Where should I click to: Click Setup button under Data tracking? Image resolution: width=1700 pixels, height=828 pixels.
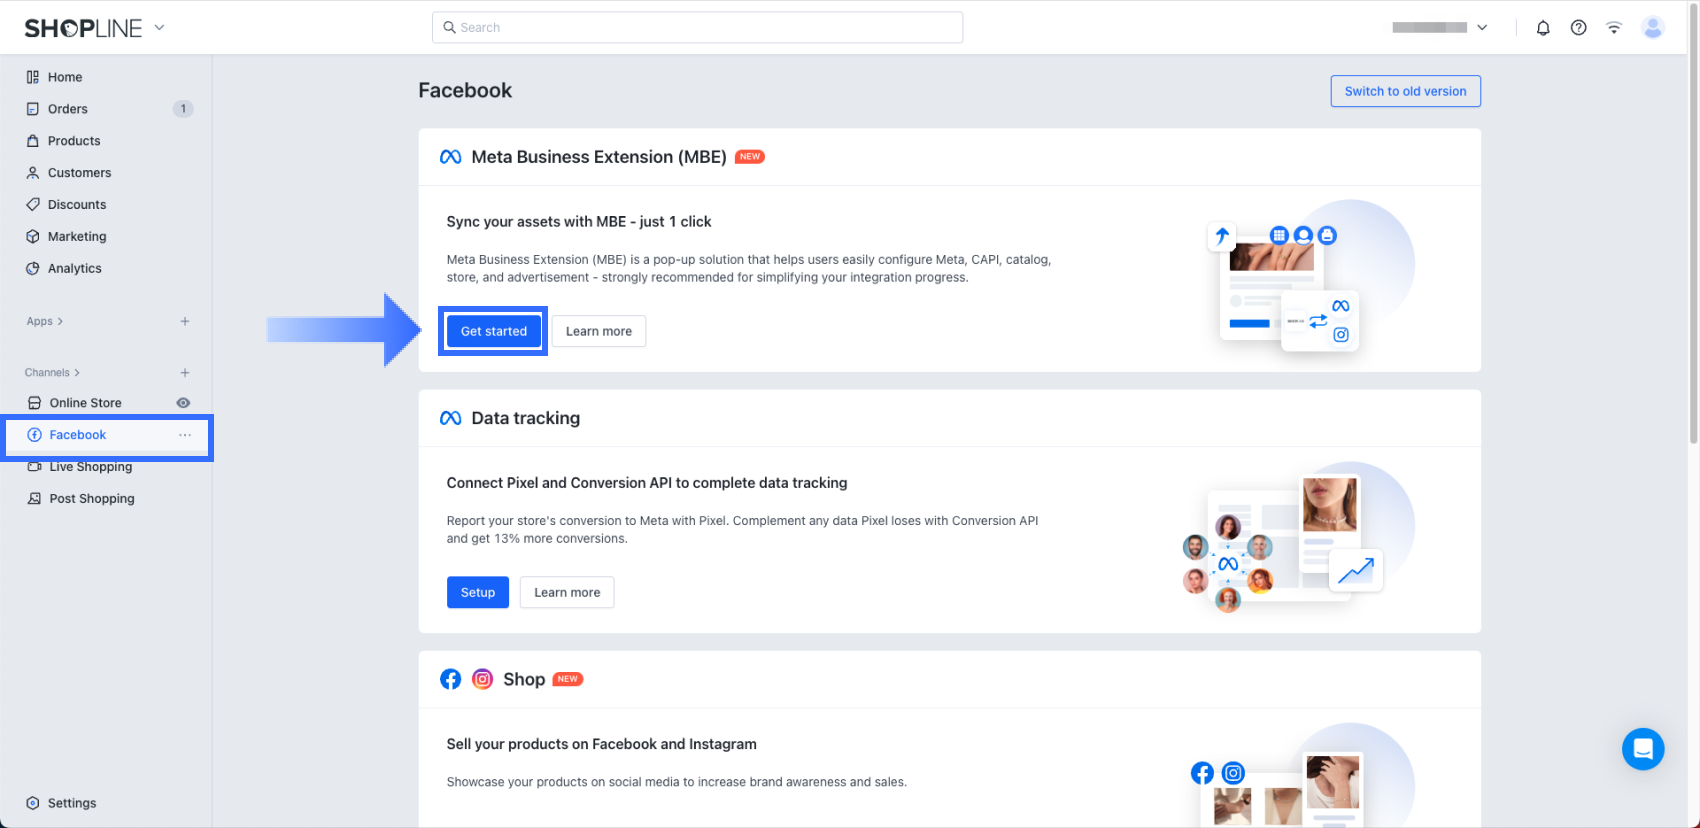[x=477, y=592]
